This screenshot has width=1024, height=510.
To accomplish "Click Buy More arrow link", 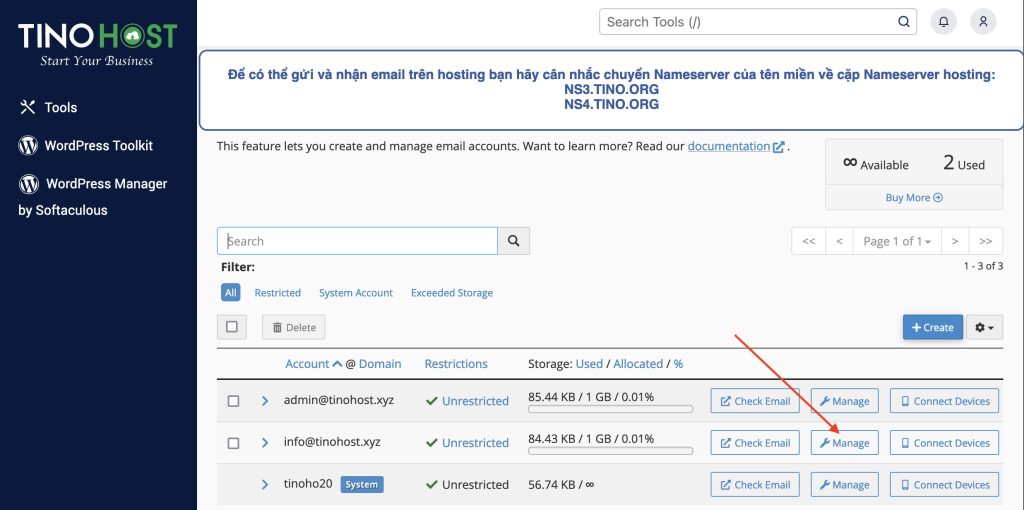I will (x=914, y=197).
